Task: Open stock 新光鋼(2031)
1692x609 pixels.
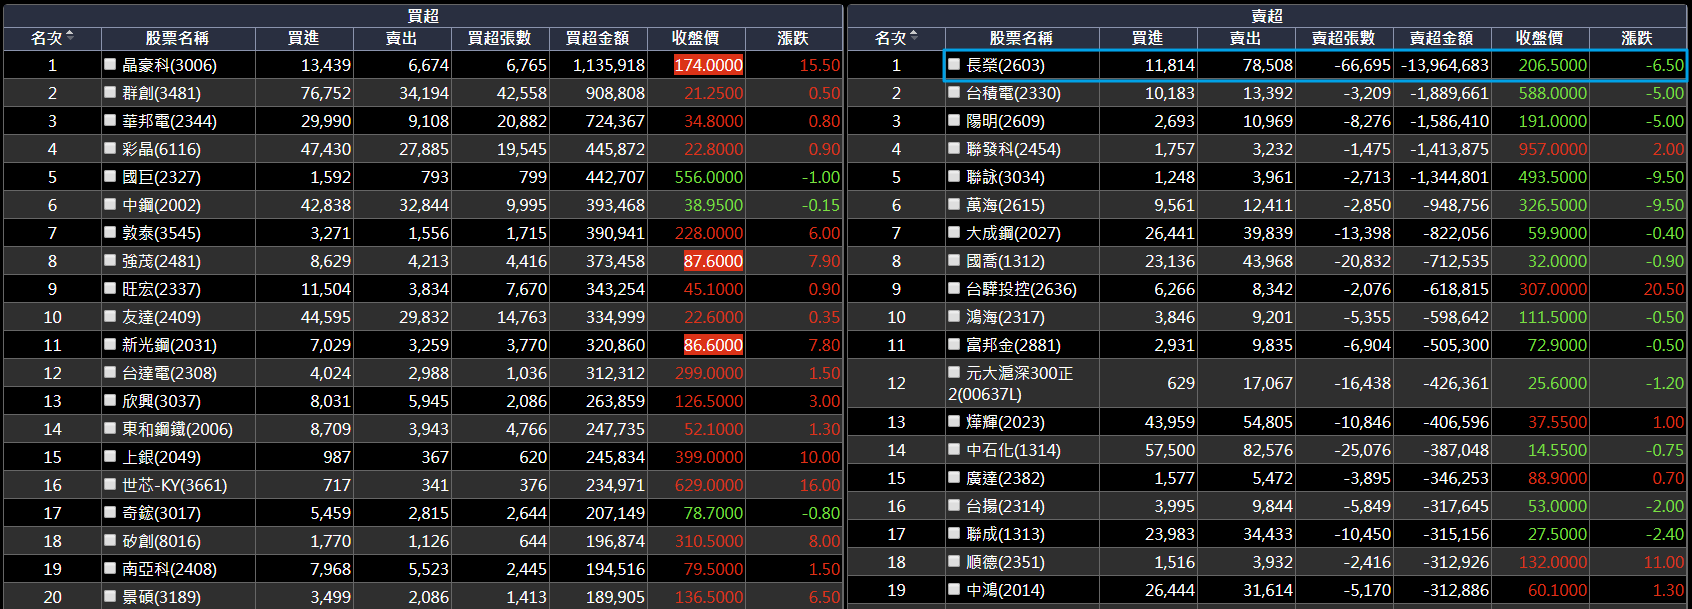Action: click(169, 345)
